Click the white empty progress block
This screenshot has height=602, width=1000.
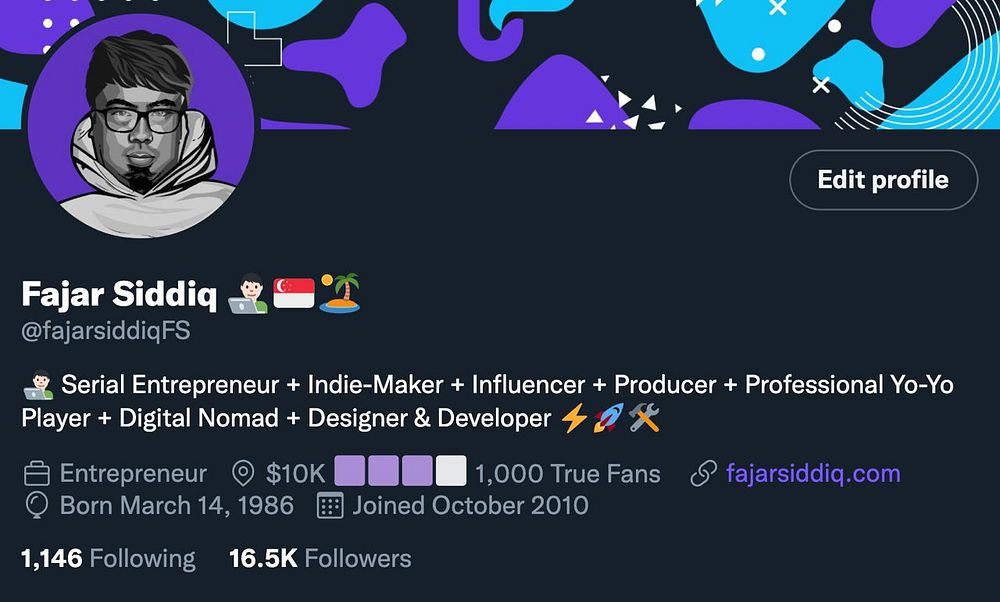click(x=452, y=471)
